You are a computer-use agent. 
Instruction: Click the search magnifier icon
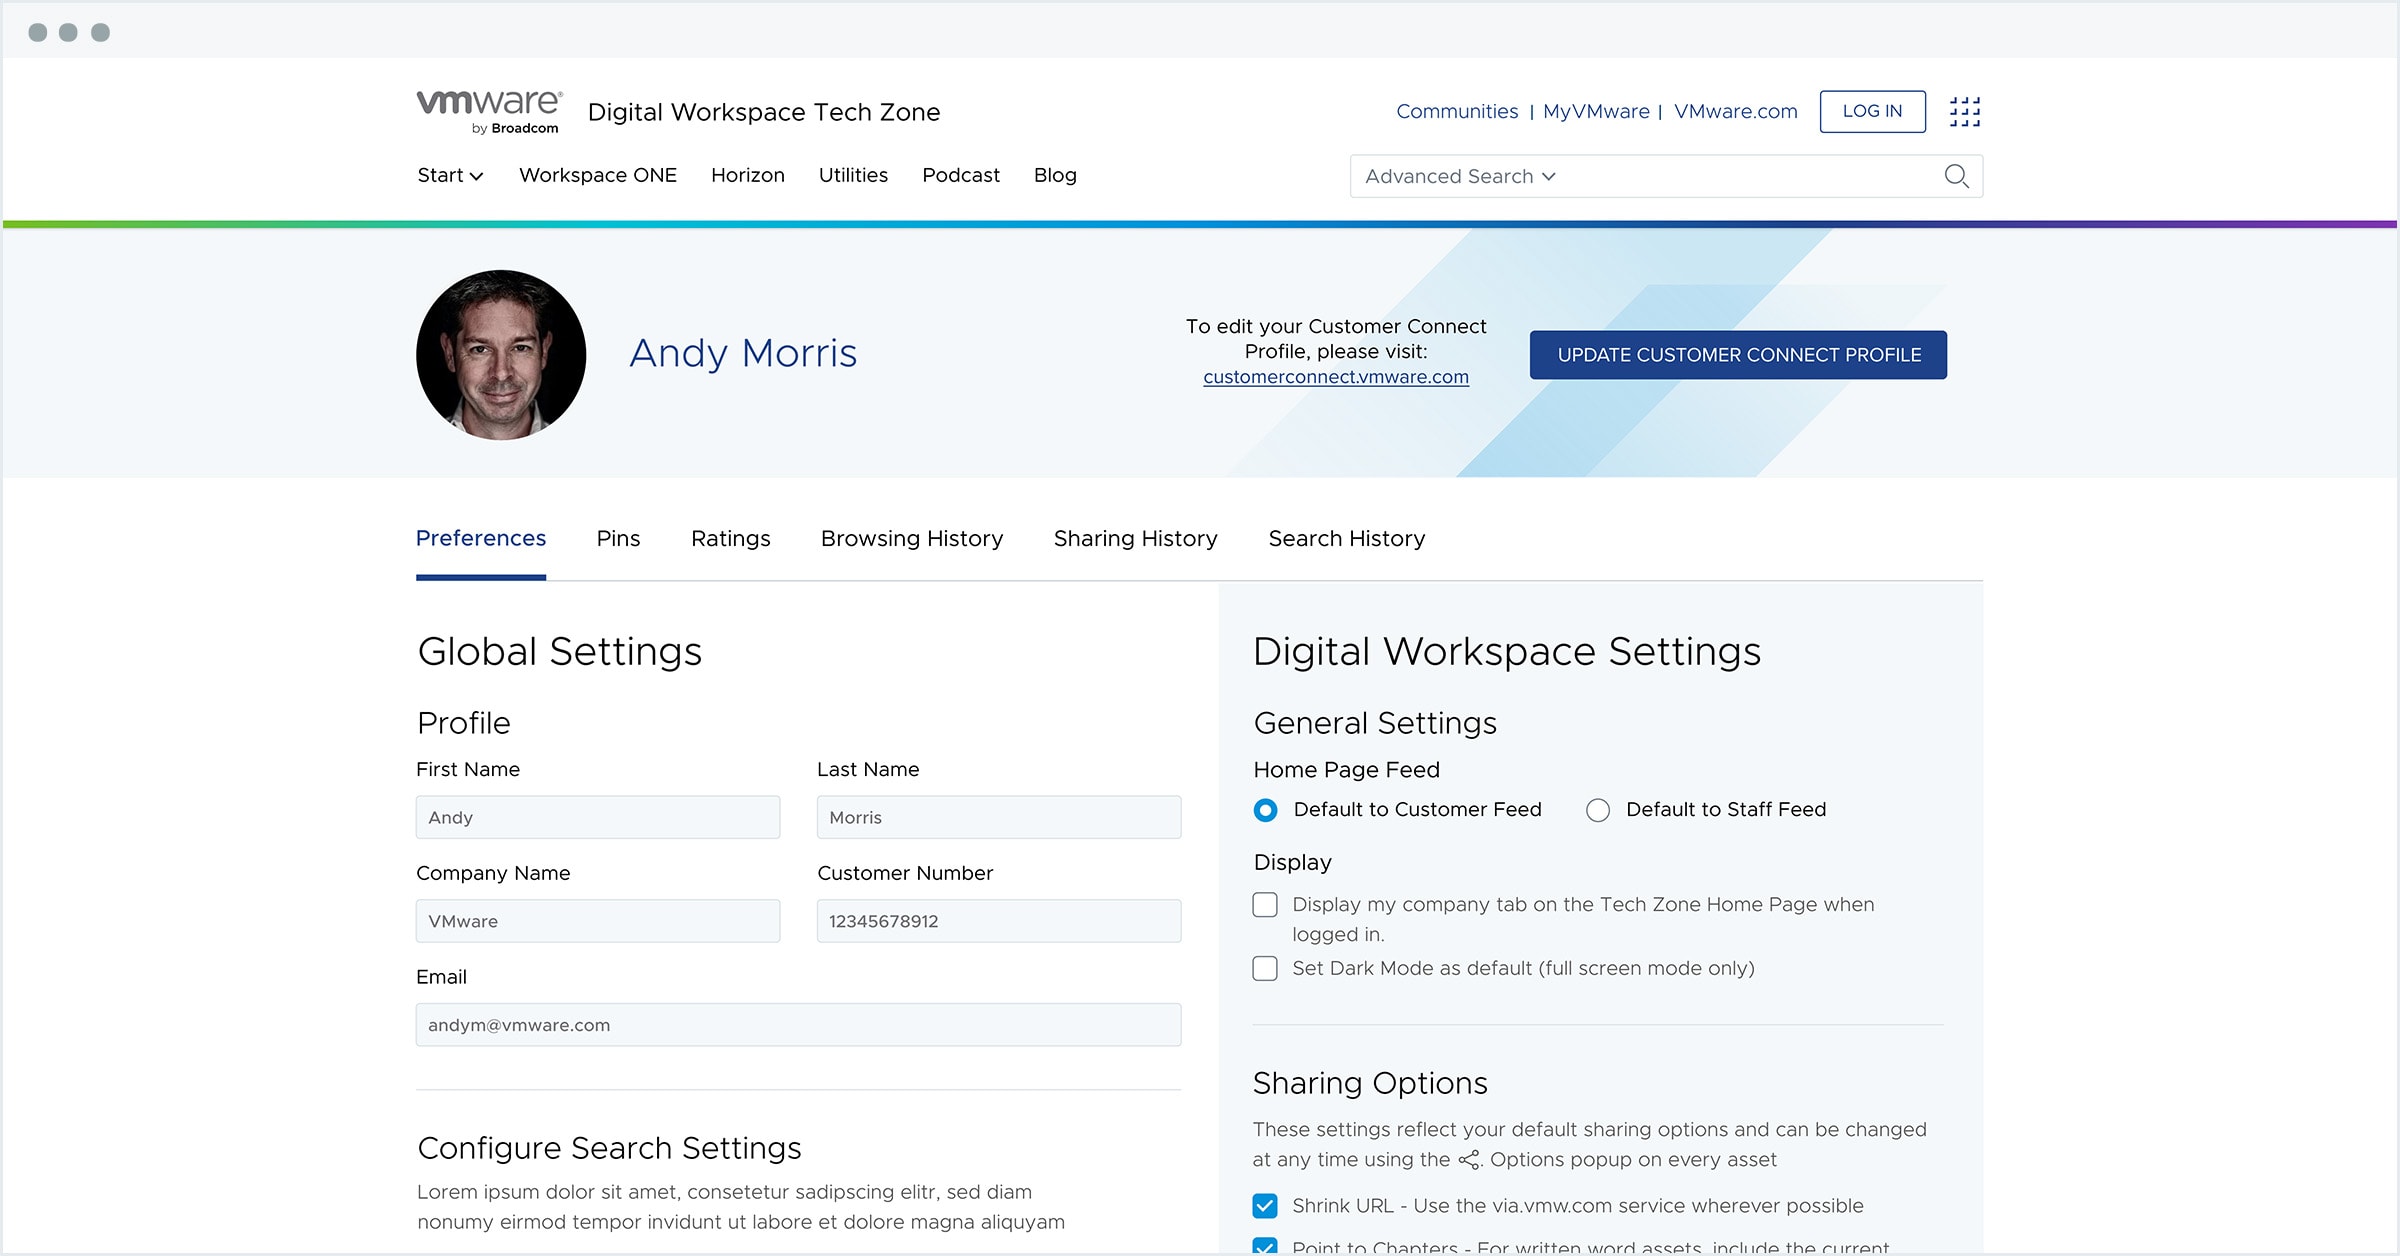[1956, 176]
